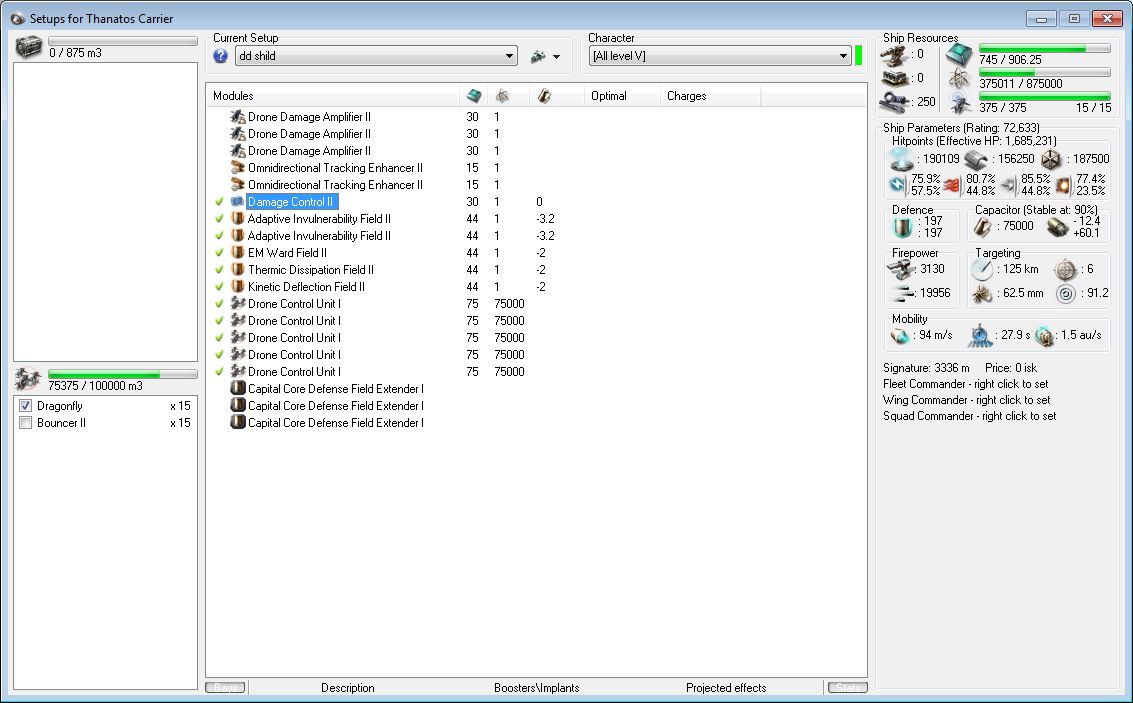The width and height of the screenshot is (1133, 703).
Task: Click the structure hitpoints icon showing 187500
Action: click(1051, 159)
